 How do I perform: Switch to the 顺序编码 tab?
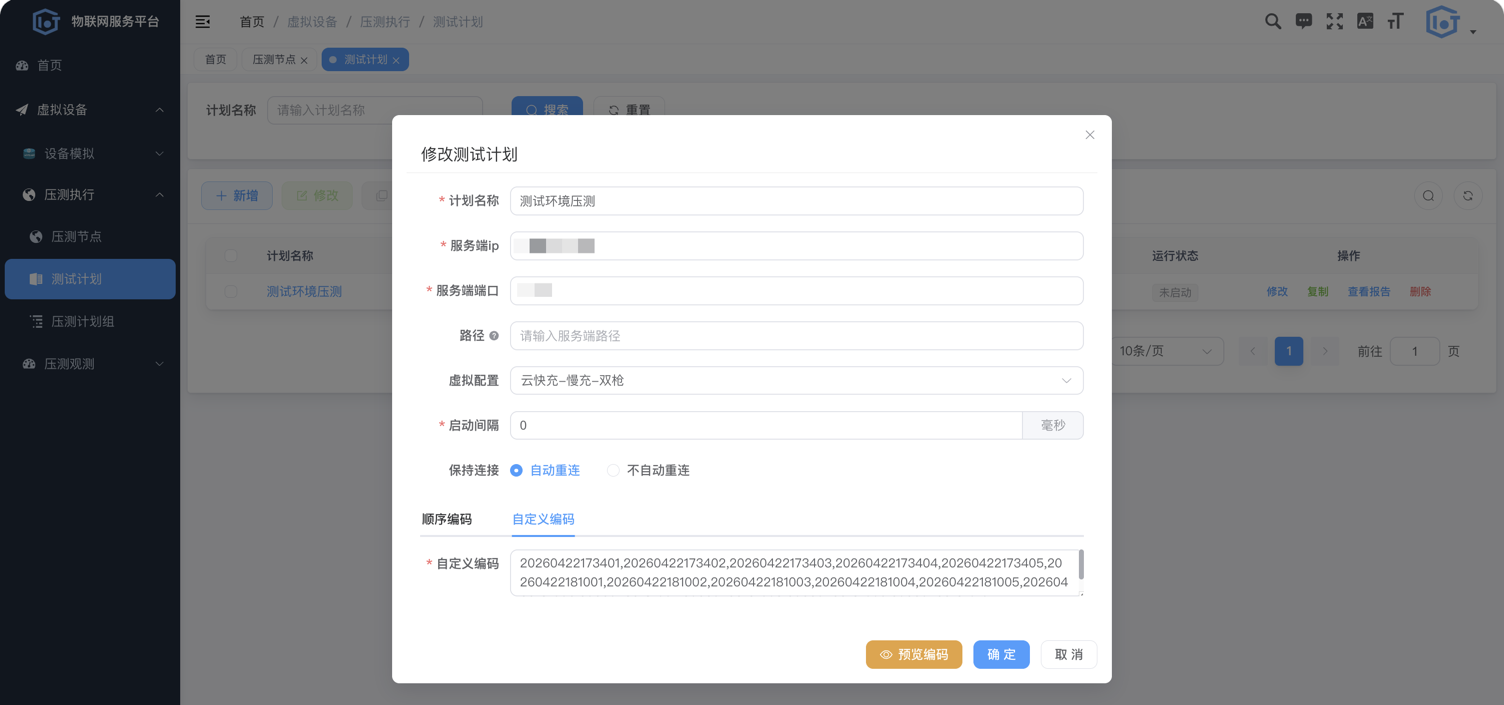tap(446, 519)
